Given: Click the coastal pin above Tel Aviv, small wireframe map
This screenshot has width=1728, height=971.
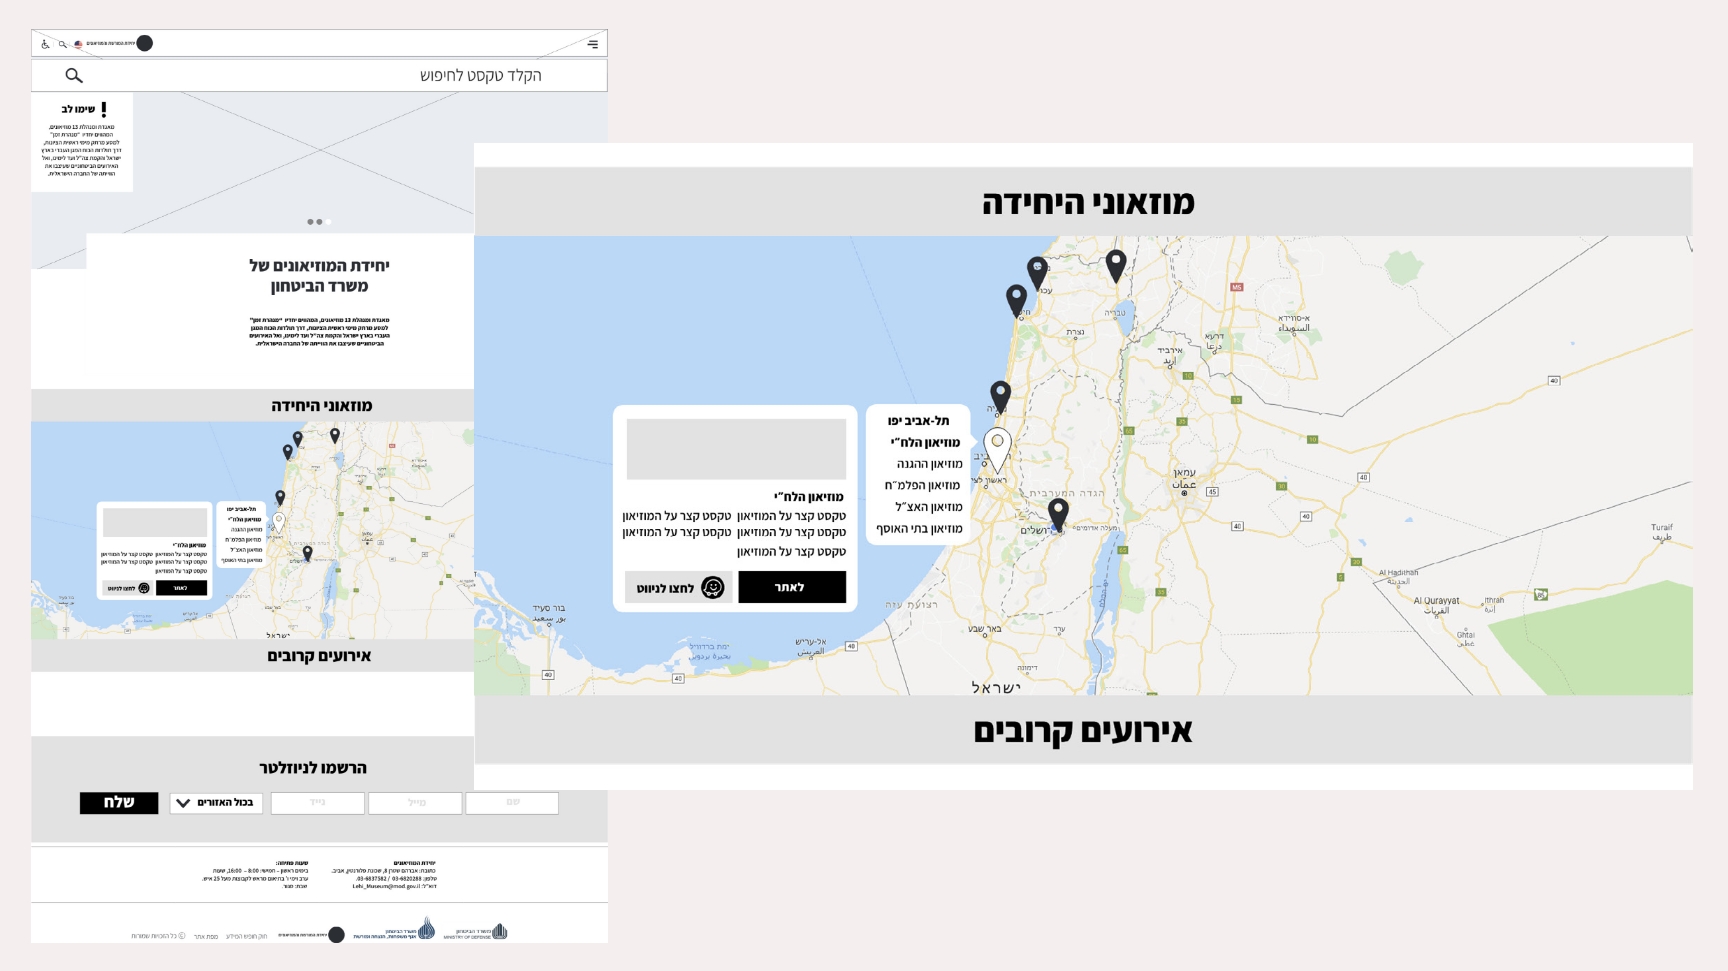Looking at the screenshot, I should coord(280,497).
